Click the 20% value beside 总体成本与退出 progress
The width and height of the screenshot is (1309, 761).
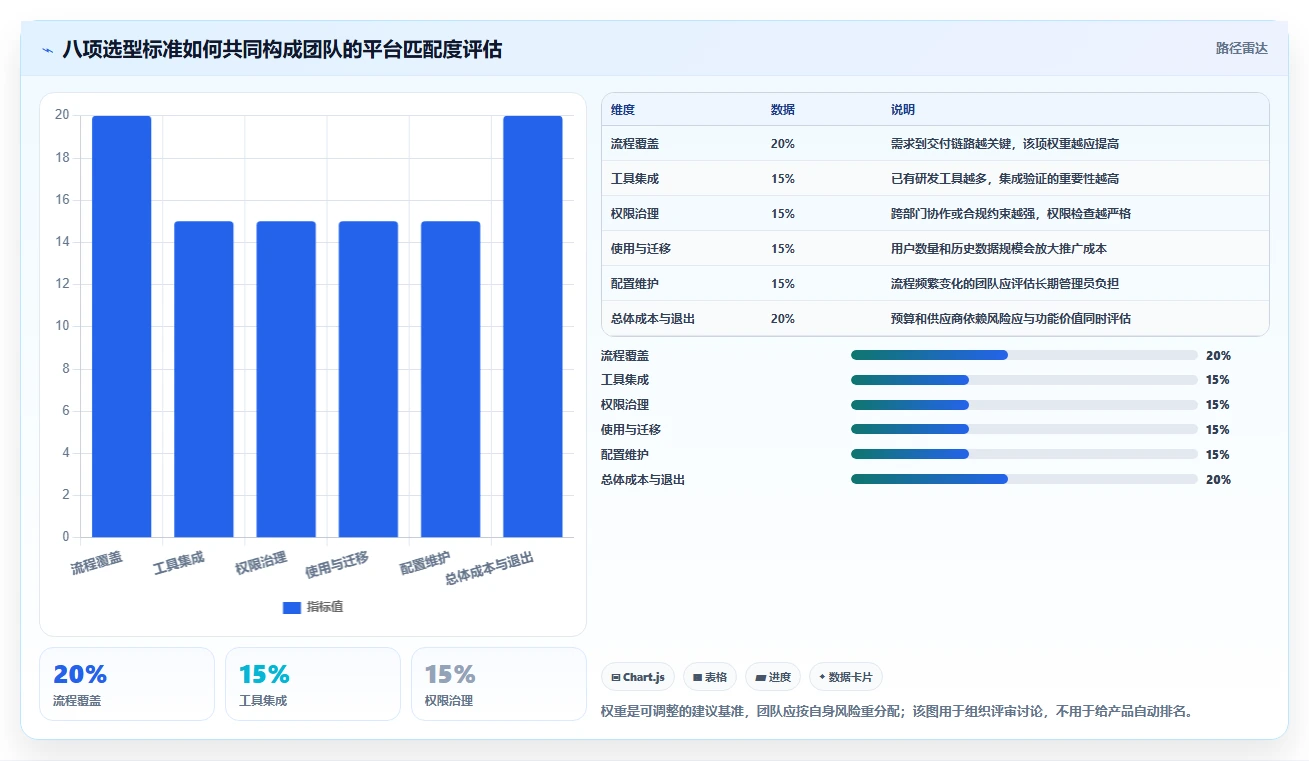(1218, 479)
